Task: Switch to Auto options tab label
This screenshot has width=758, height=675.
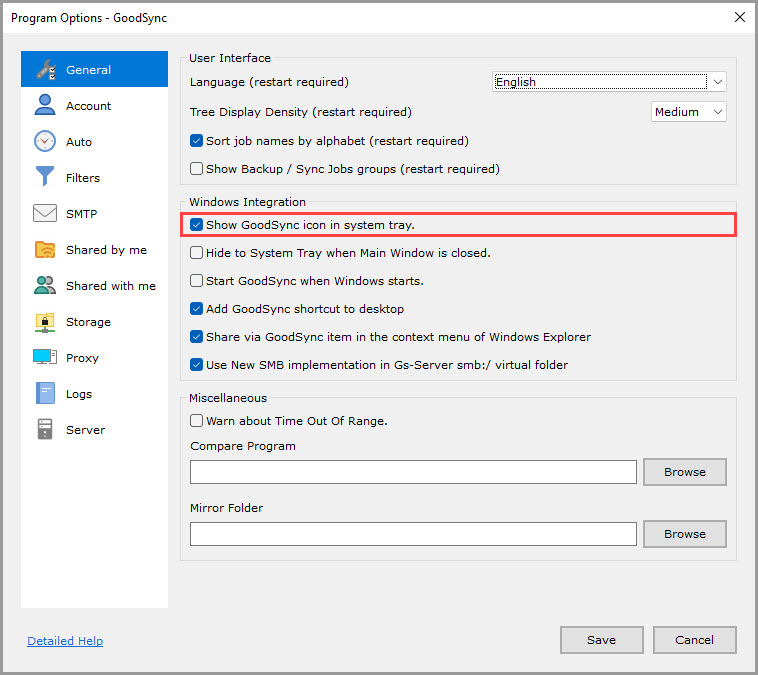Action: click(79, 142)
